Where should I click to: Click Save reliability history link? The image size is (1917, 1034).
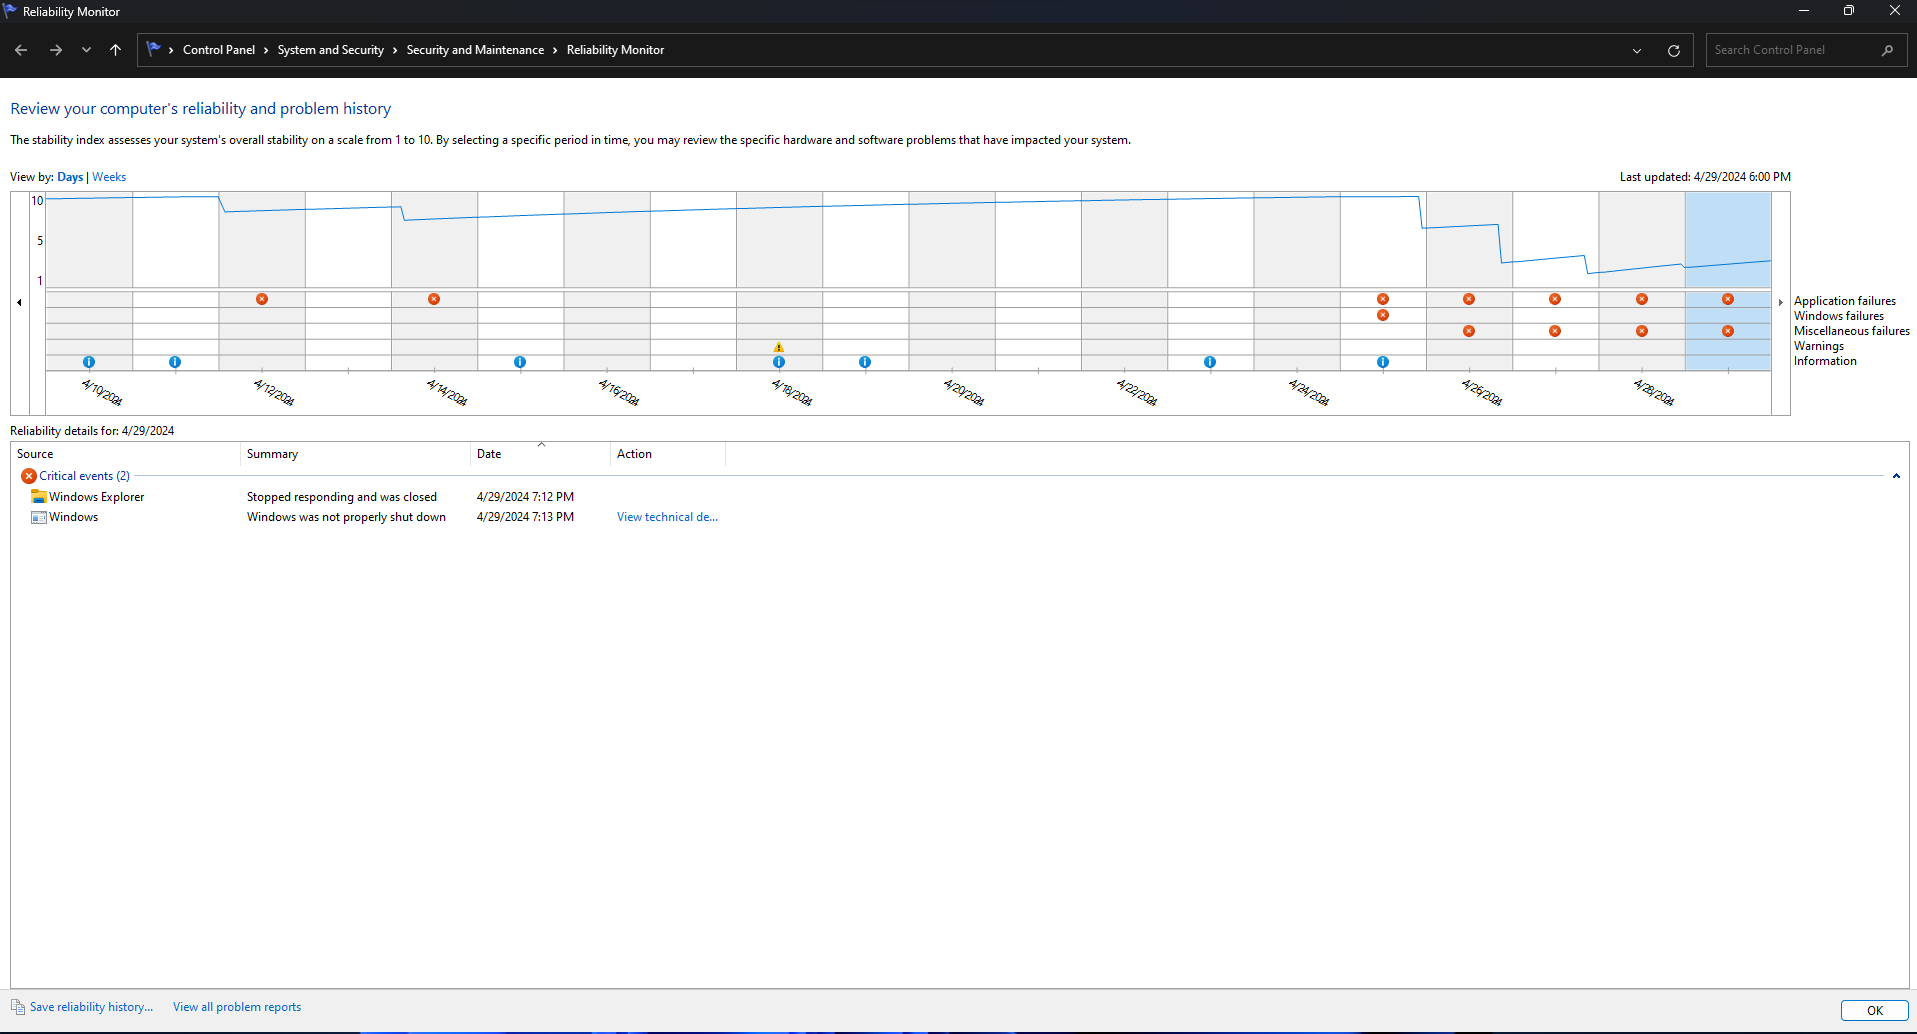point(91,1007)
